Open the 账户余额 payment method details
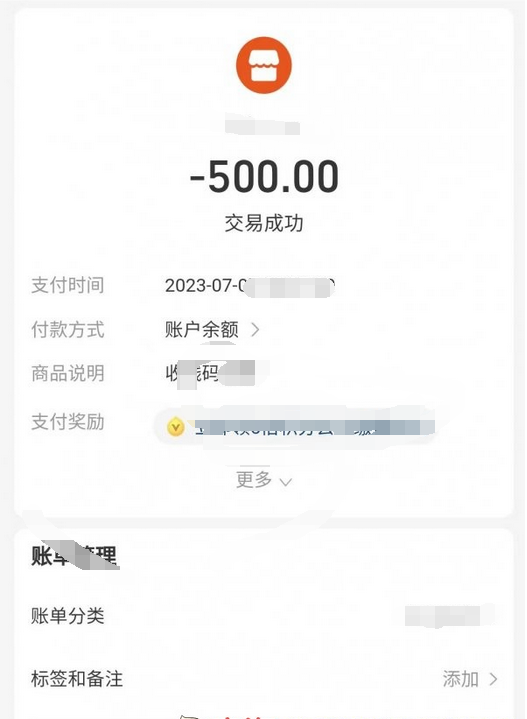Screen dimensions: 527x719 (x=202, y=329)
